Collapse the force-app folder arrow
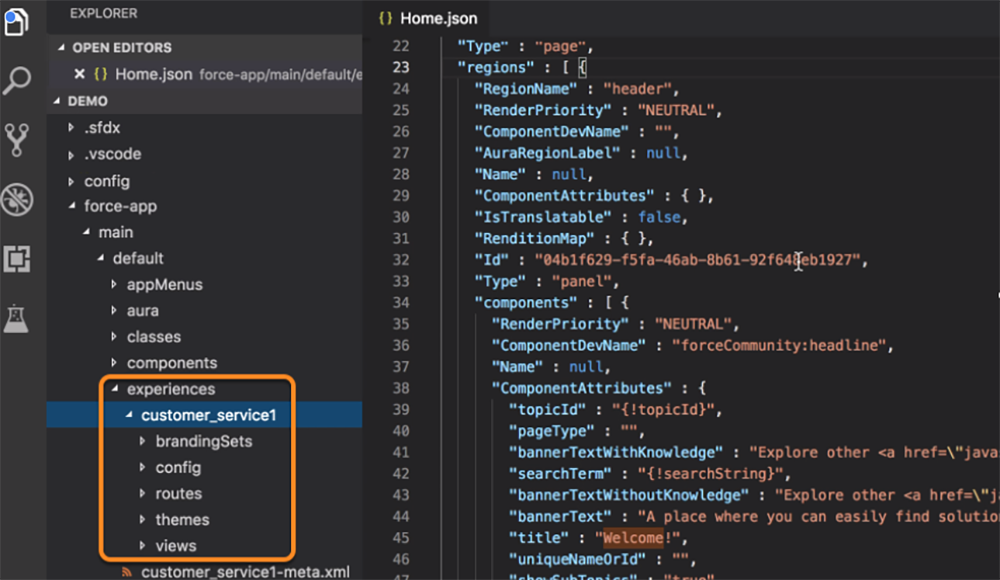The width and height of the screenshot is (1000, 580). (71, 206)
